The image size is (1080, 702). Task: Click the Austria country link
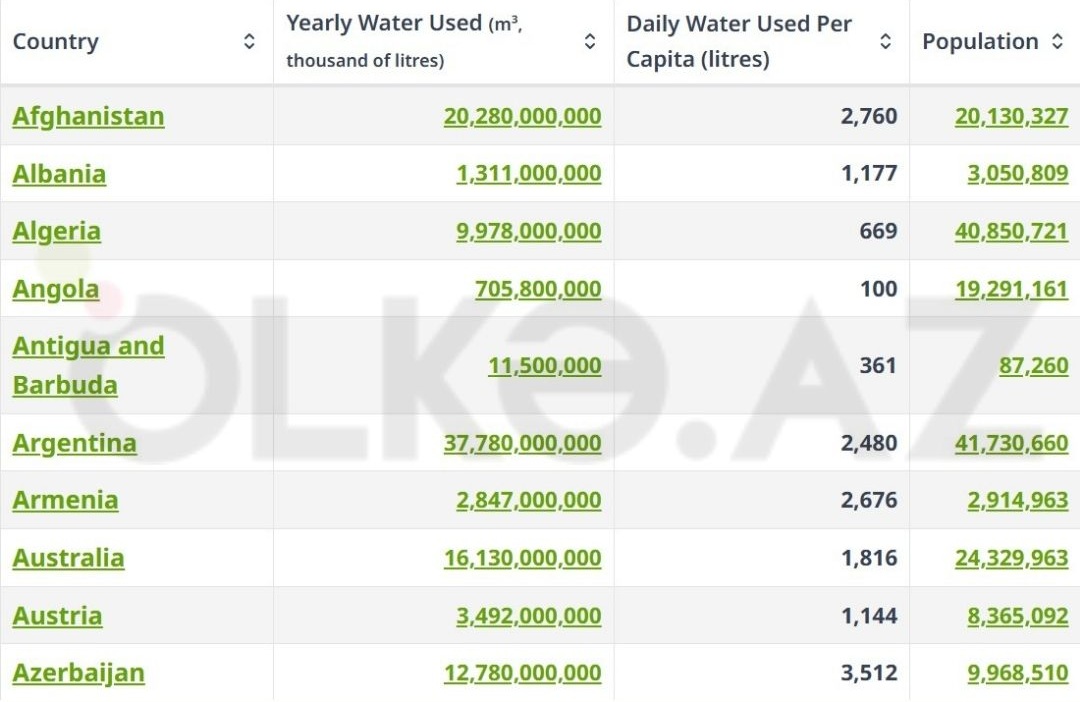[x=57, y=616]
